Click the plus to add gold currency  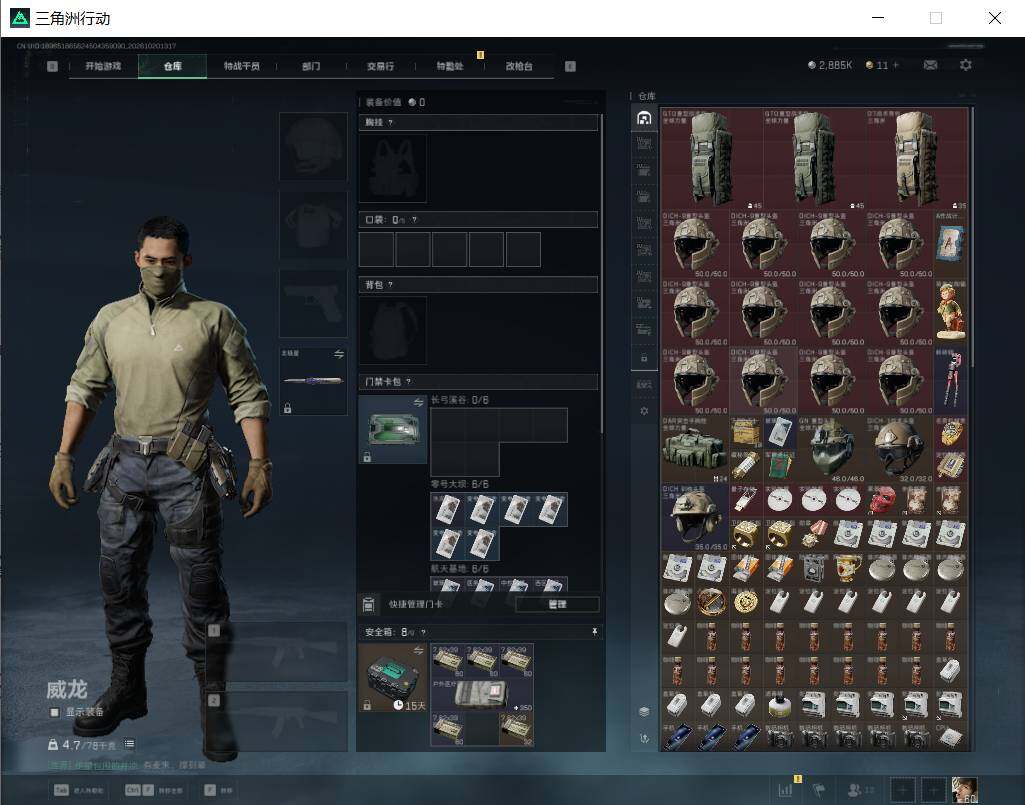point(896,65)
